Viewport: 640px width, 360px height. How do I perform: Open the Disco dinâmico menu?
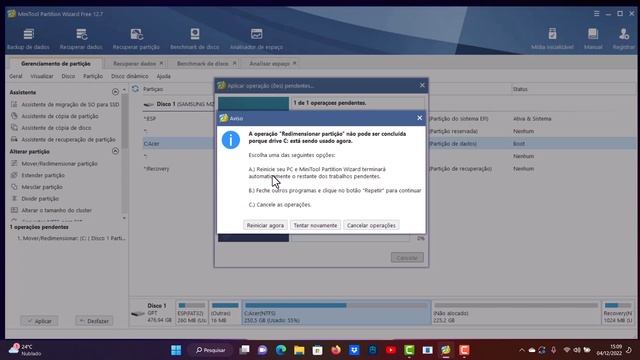pos(129,76)
